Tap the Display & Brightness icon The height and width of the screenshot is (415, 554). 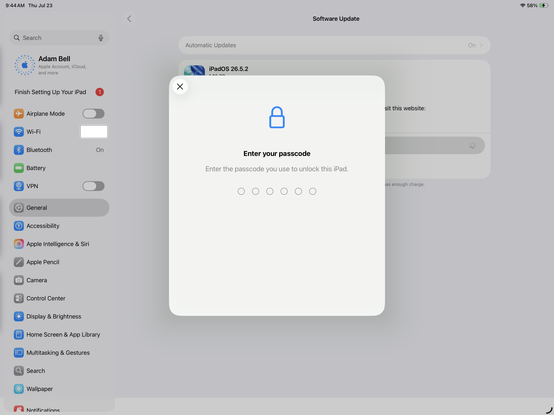[x=19, y=316]
